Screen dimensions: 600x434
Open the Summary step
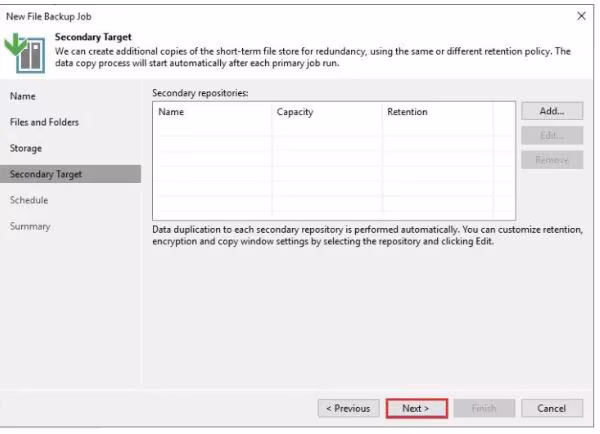[x=30, y=226]
